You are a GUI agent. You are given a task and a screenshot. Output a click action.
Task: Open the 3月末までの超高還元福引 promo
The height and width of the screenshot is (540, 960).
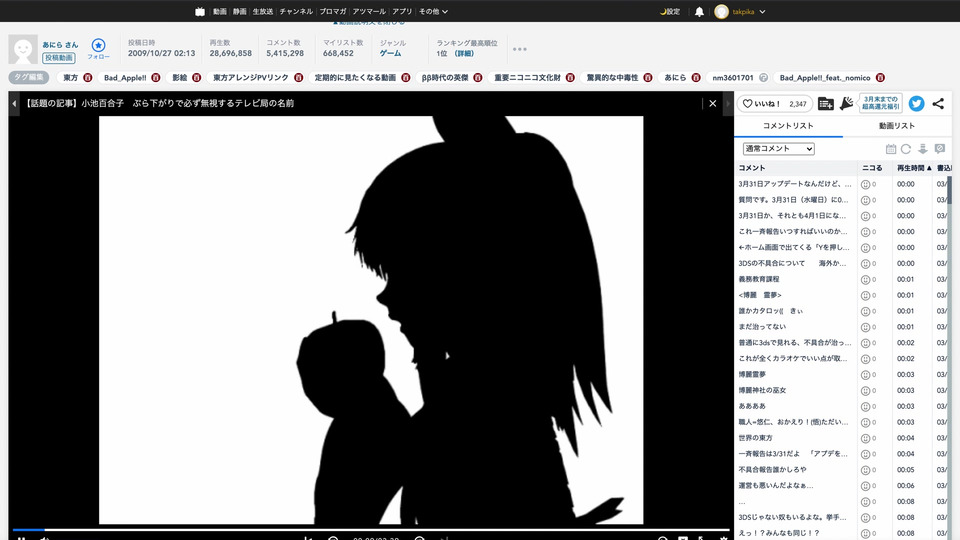(880, 103)
